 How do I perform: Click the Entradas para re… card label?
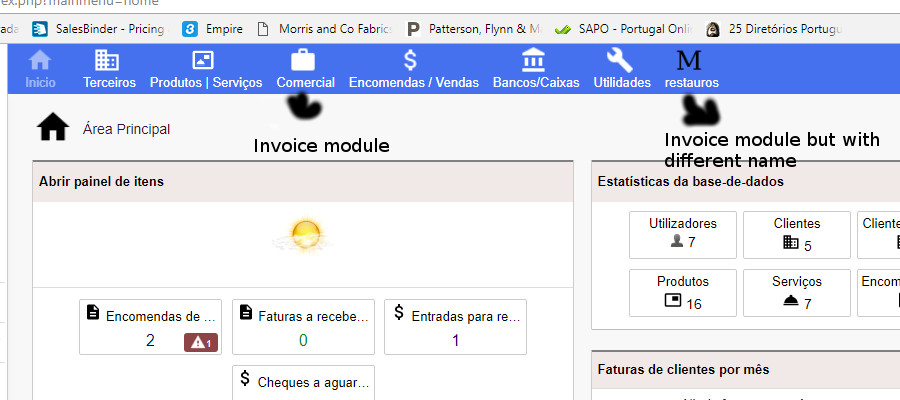click(466, 316)
